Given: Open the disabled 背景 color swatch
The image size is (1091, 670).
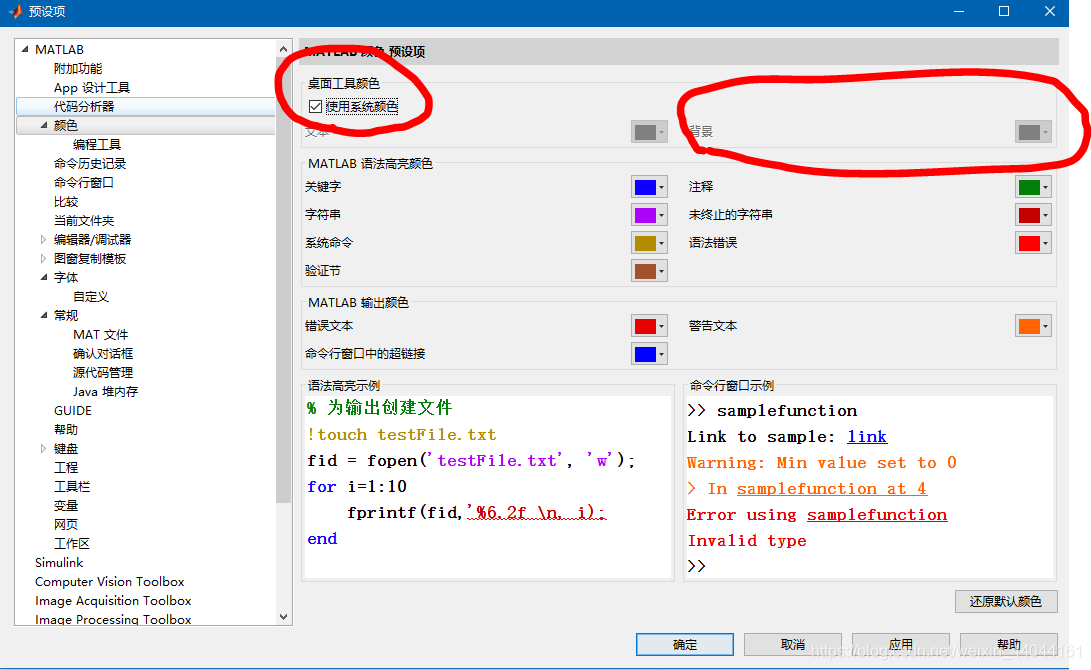Looking at the screenshot, I should coord(1033,131).
